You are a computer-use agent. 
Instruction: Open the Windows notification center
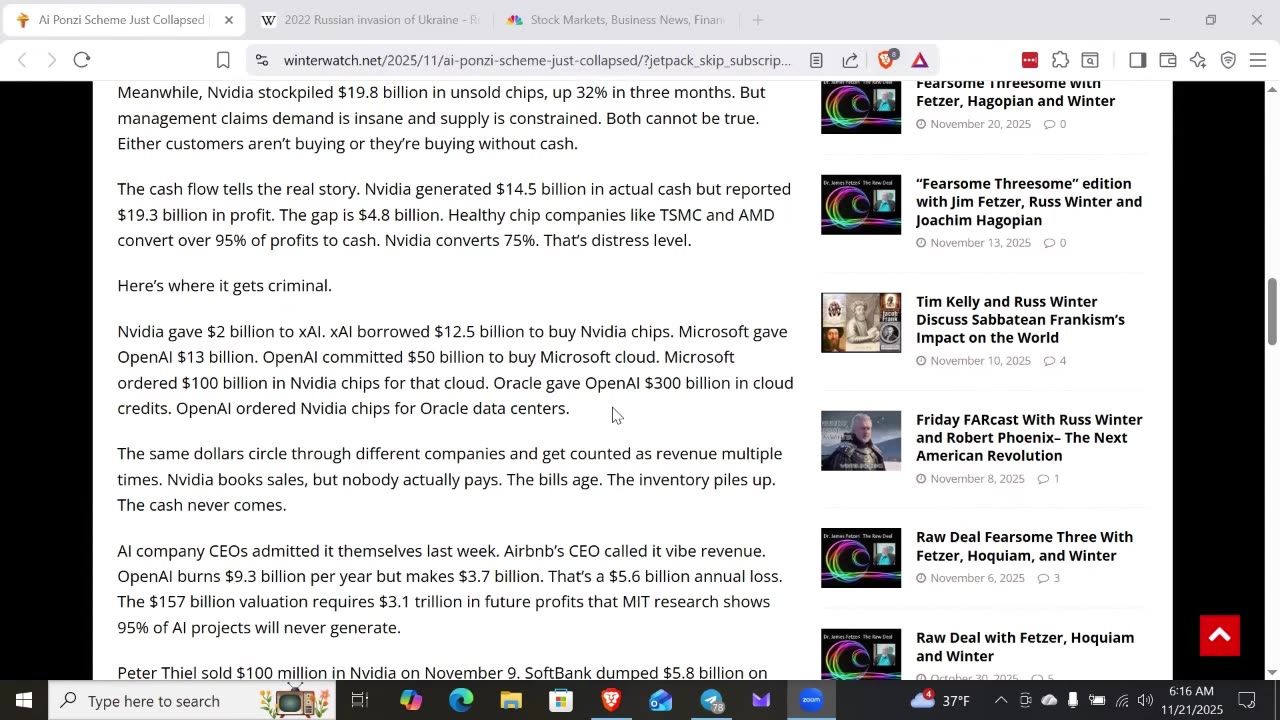tap(1247, 700)
